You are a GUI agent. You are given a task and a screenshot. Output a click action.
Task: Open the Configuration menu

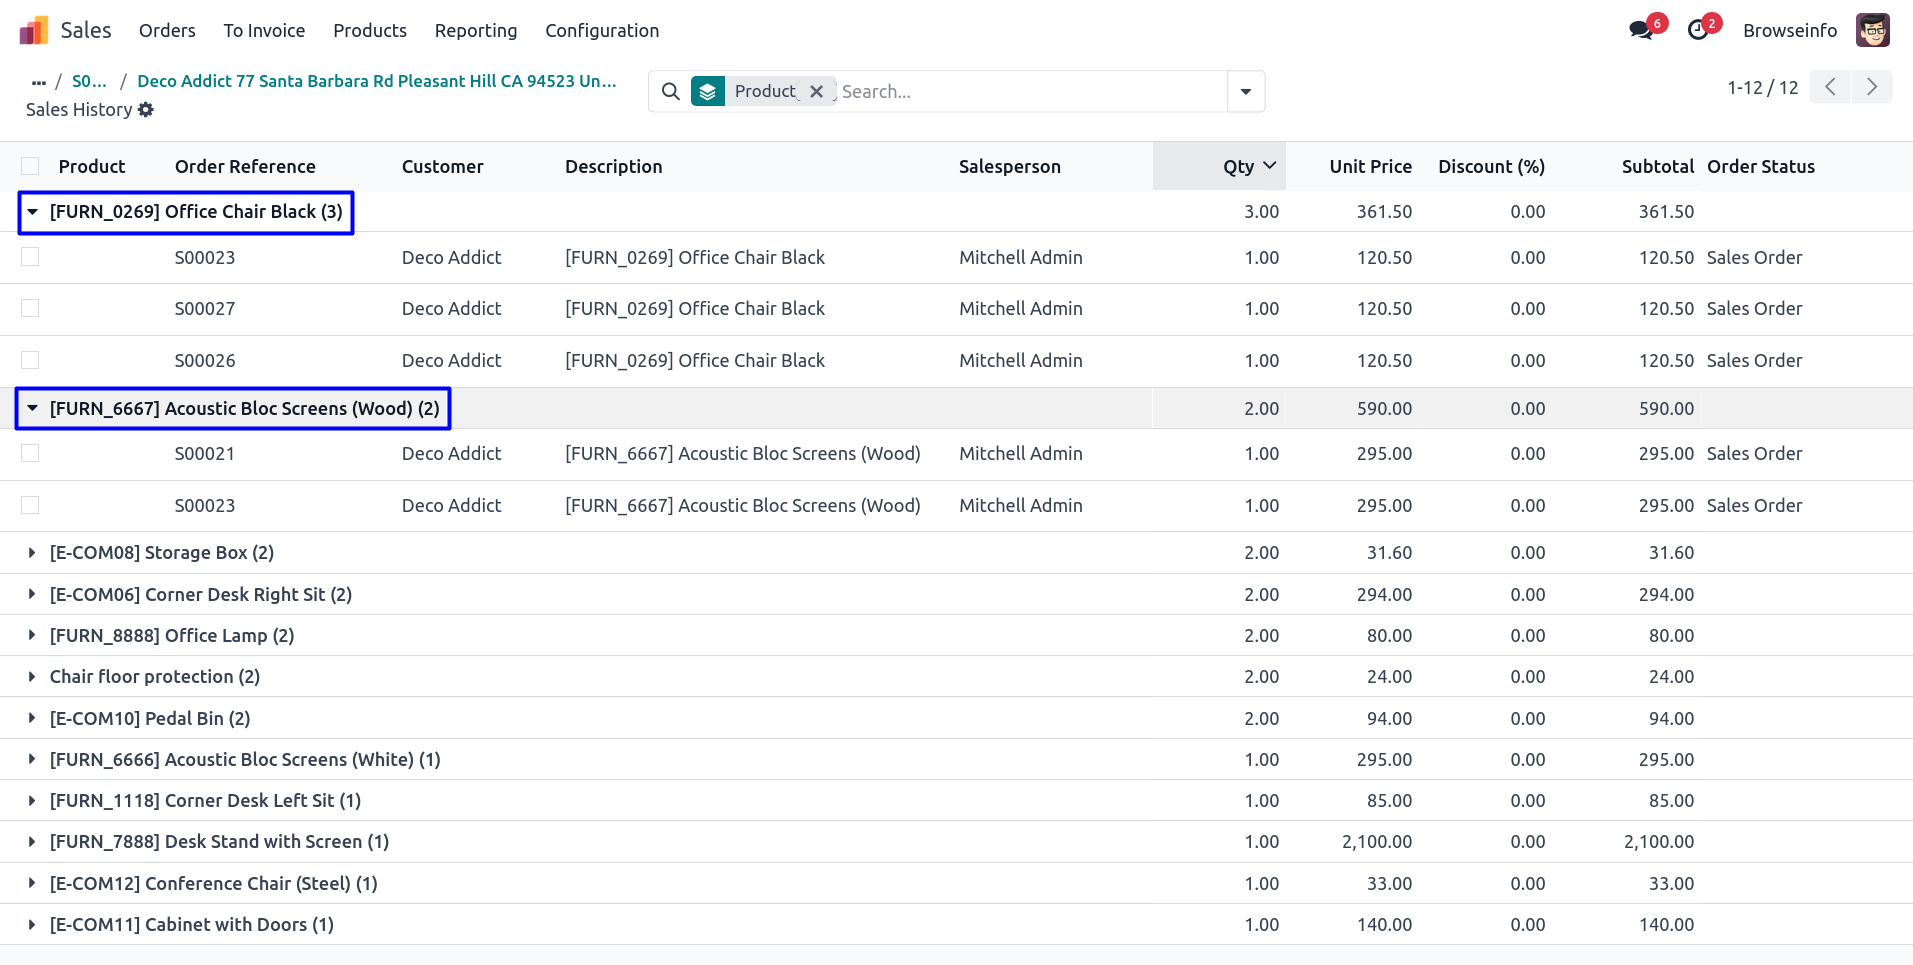click(x=601, y=30)
